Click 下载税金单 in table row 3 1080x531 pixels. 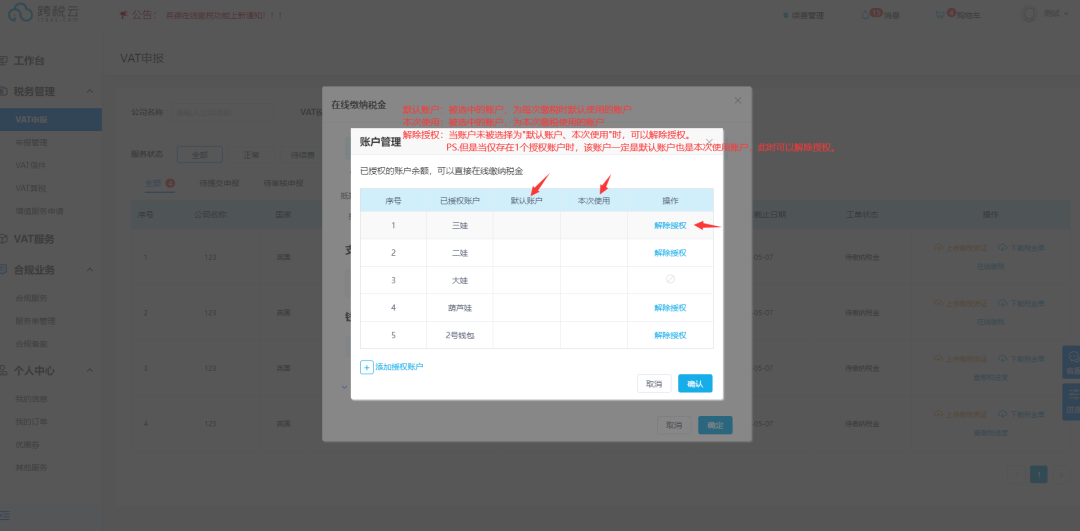click(1021, 360)
